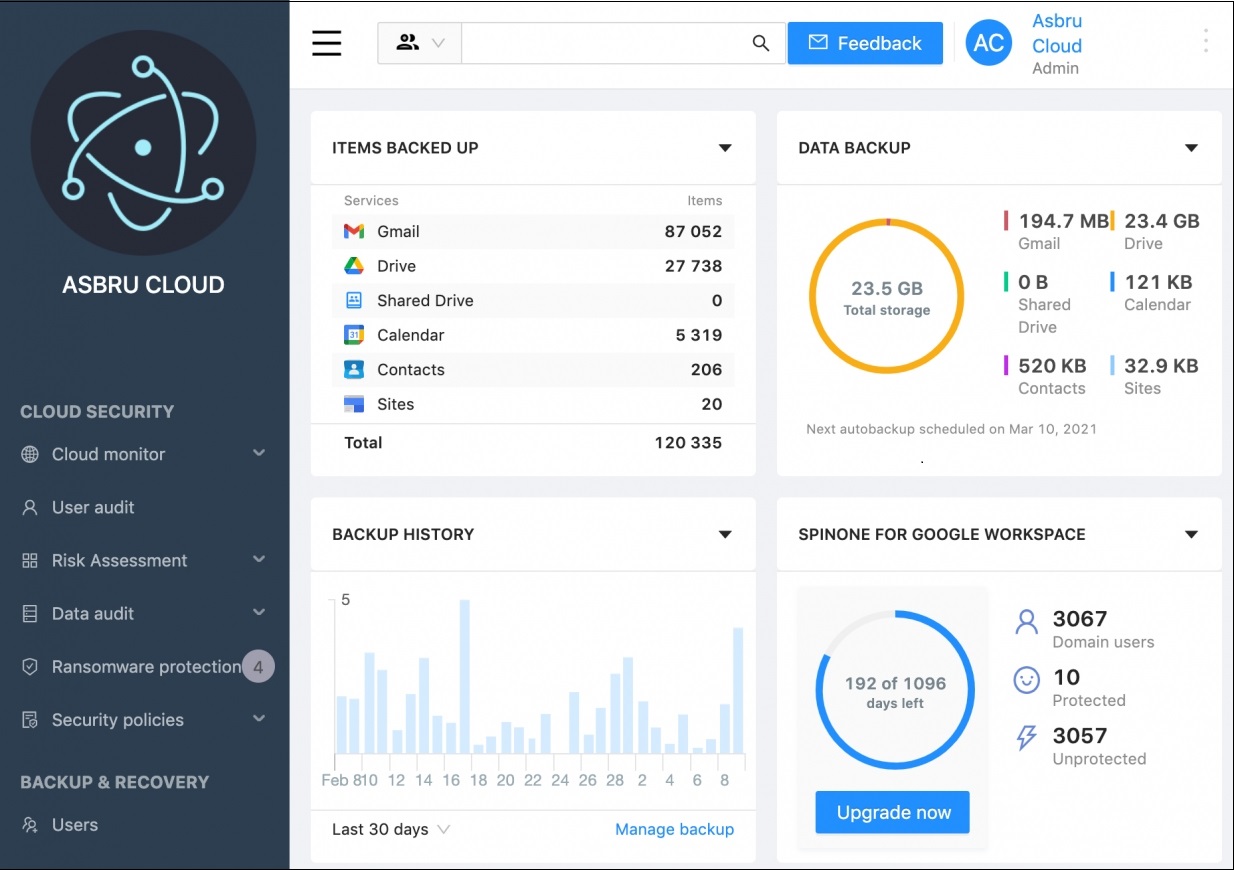Open the hamburger navigation menu
1234x870 pixels.
326,43
